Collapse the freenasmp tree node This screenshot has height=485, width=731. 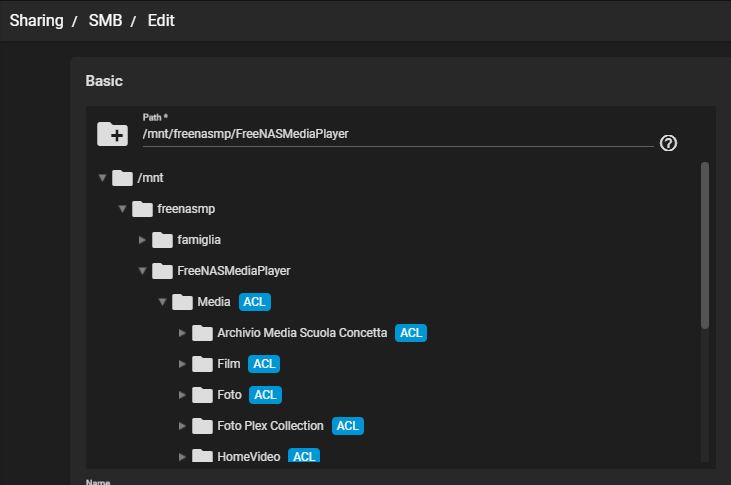(122, 209)
